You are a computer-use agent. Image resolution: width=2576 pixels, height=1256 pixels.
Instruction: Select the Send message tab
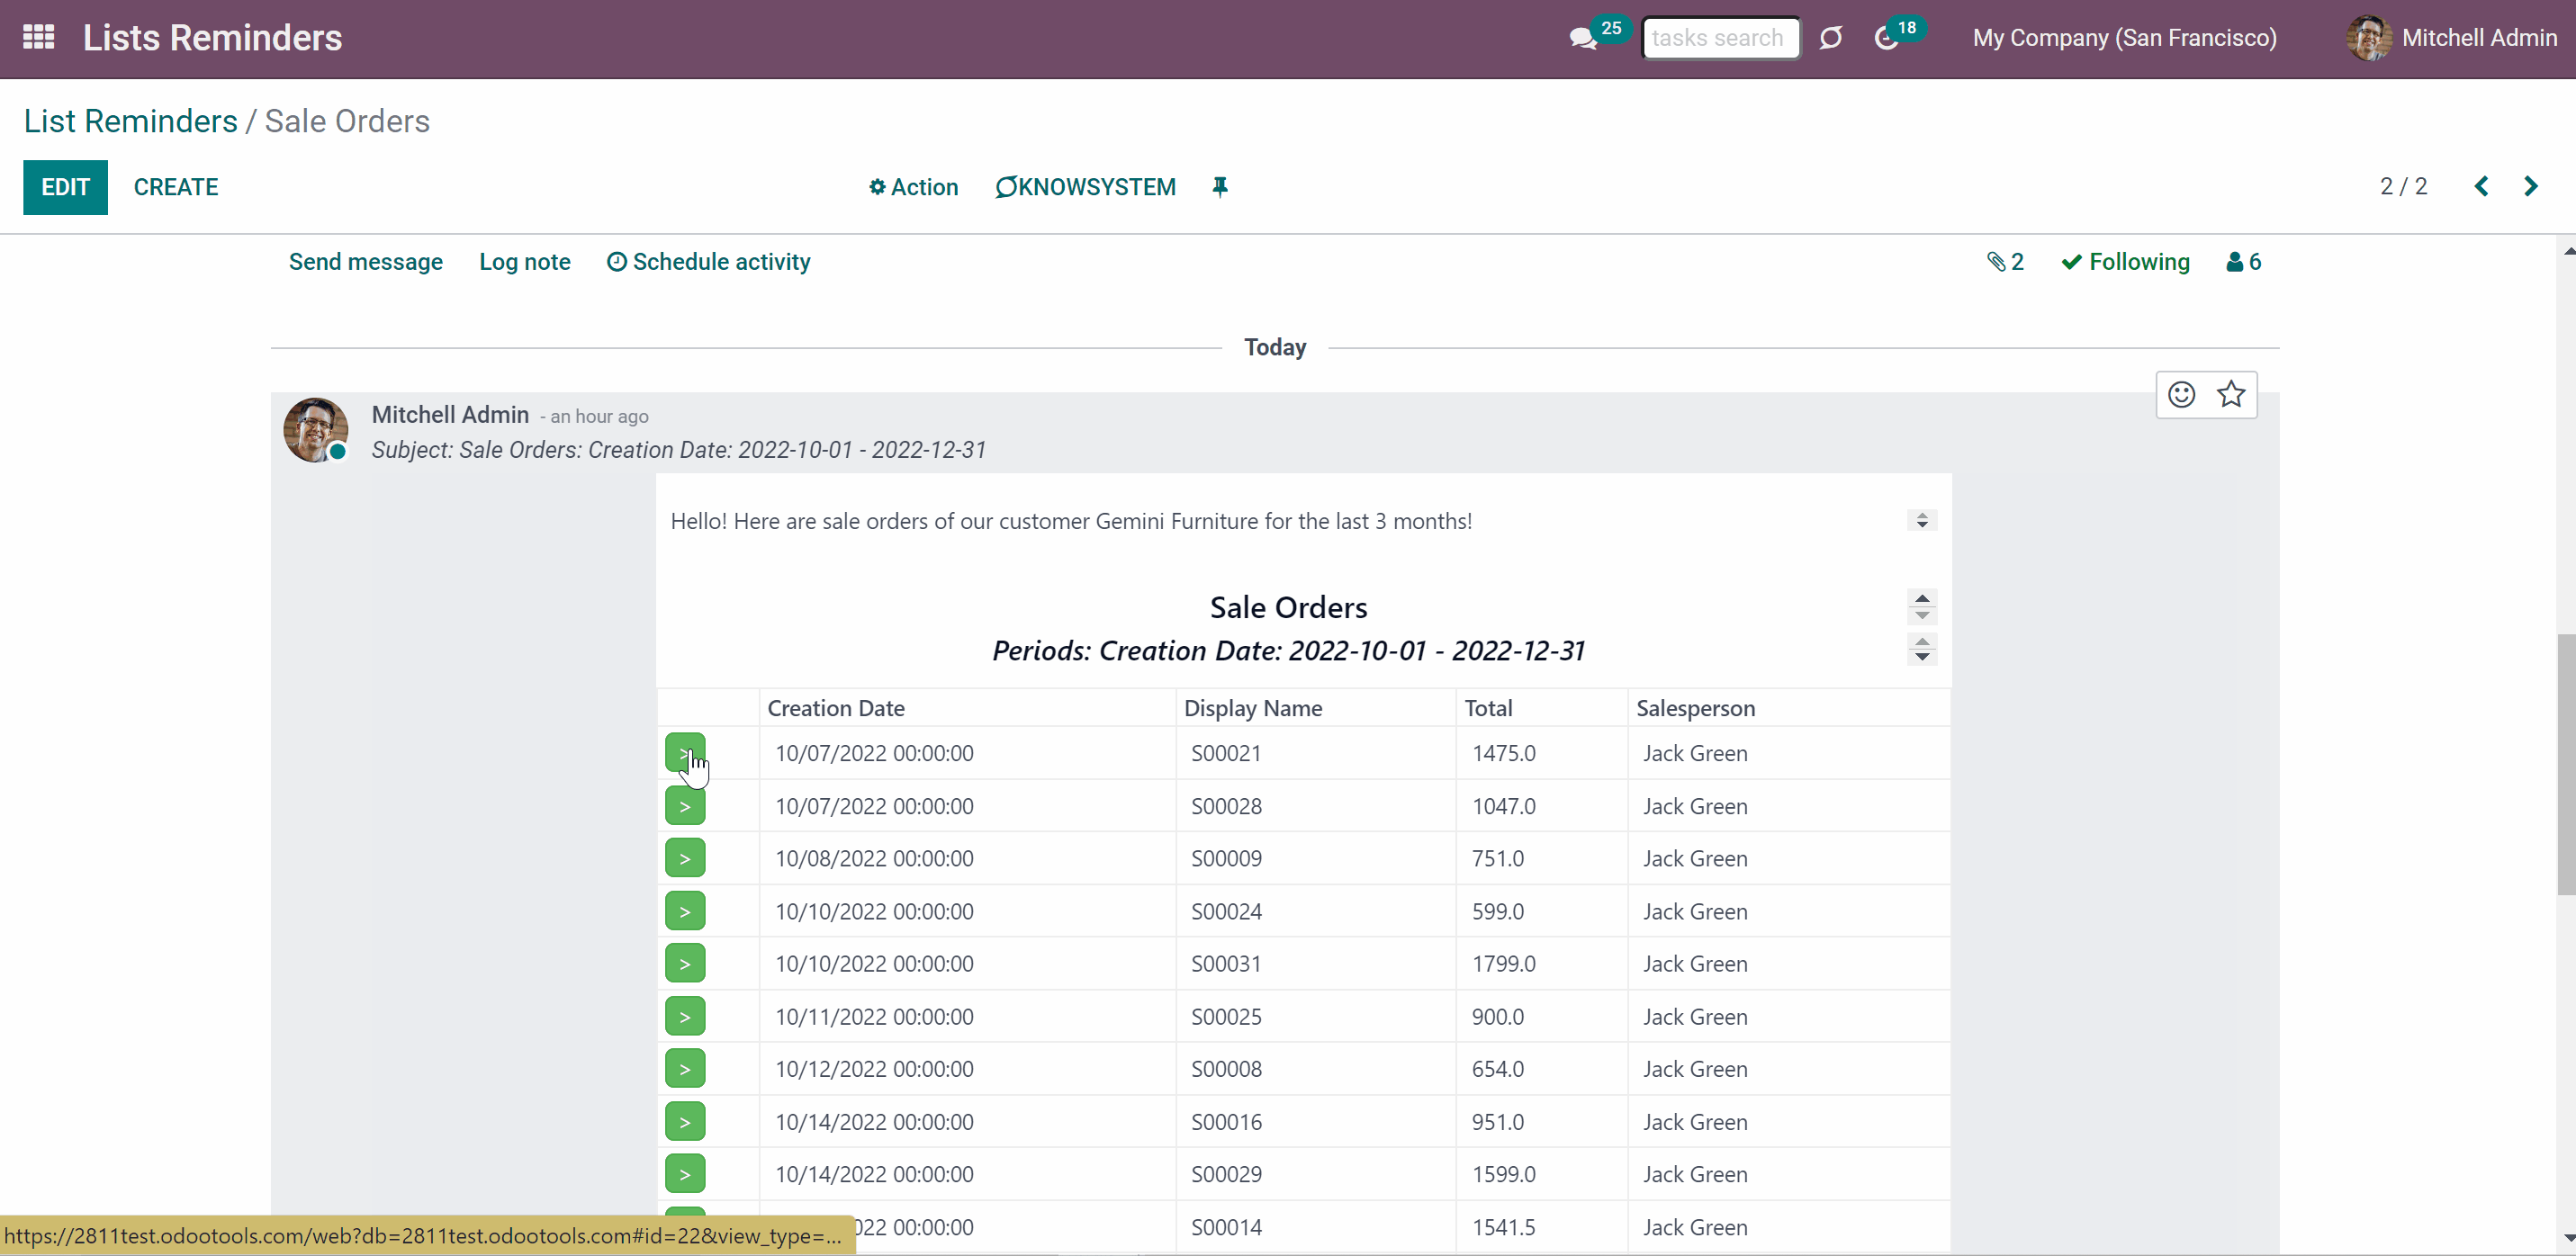[x=366, y=262]
